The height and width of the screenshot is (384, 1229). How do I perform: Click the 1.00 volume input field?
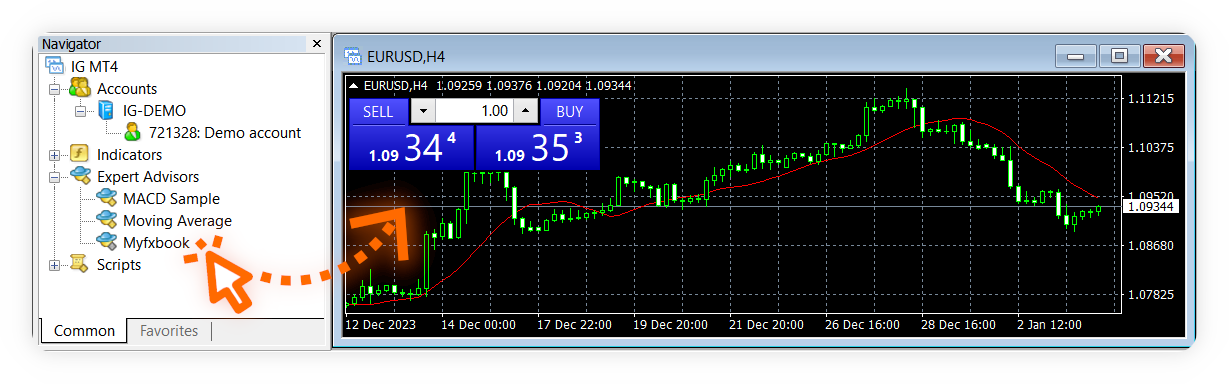click(474, 111)
